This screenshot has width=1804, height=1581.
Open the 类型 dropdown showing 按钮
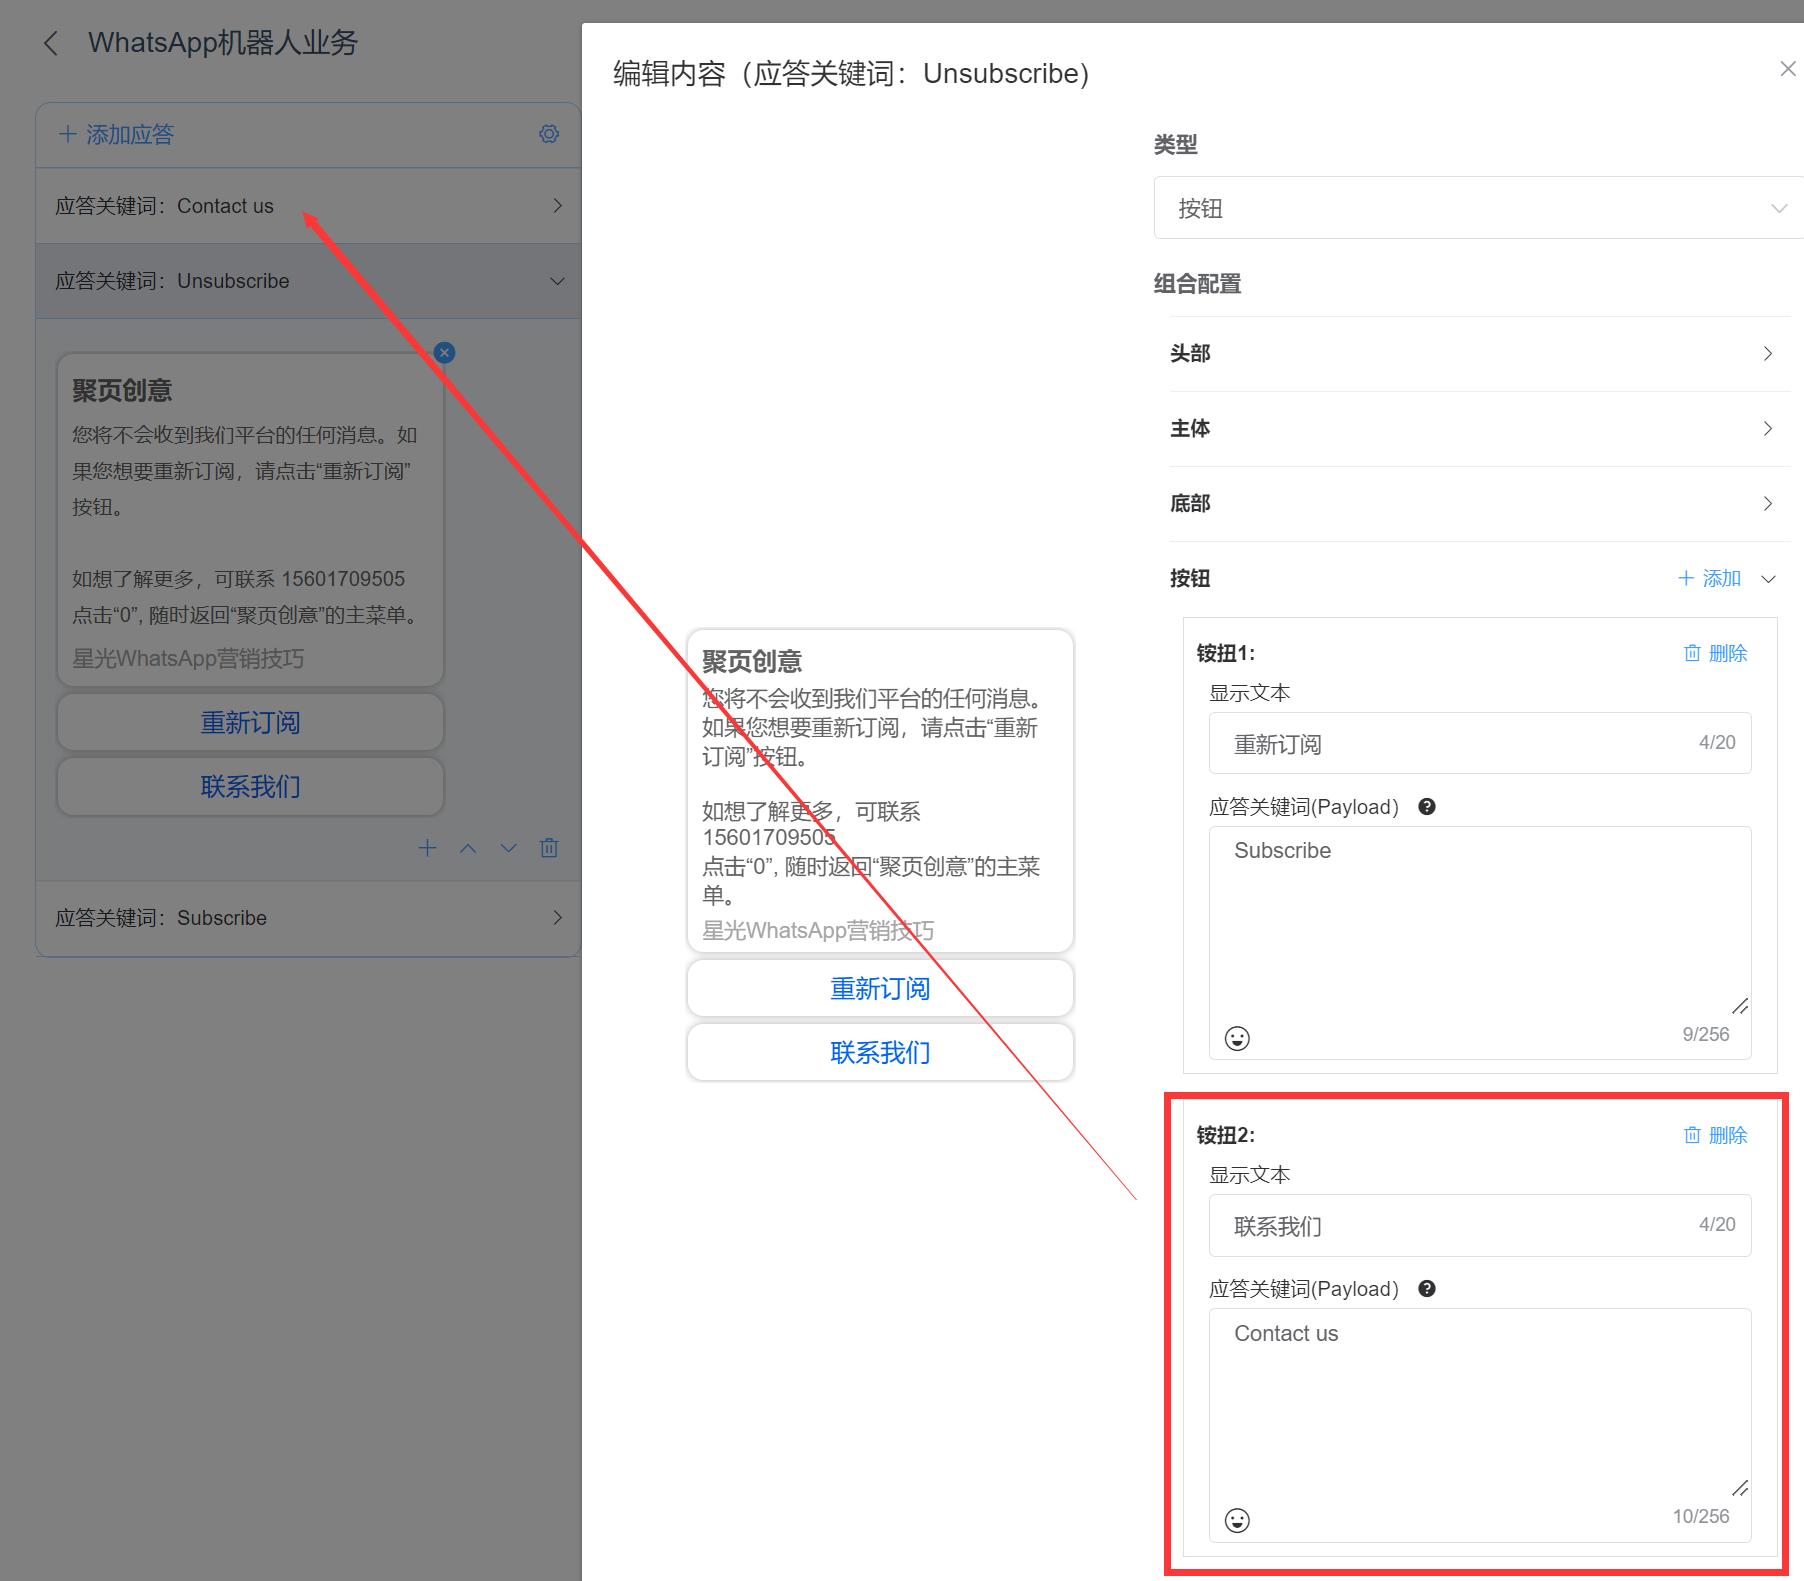pyautogui.click(x=1478, y=208)
